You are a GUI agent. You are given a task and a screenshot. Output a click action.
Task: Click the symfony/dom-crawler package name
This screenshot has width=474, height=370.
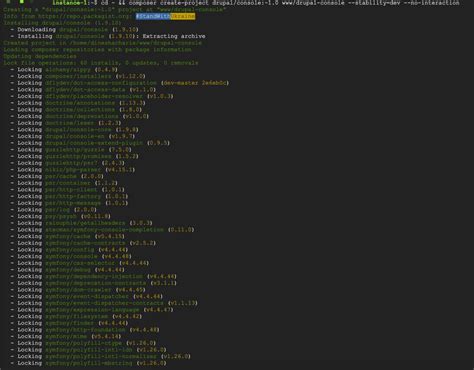point(78,289)
